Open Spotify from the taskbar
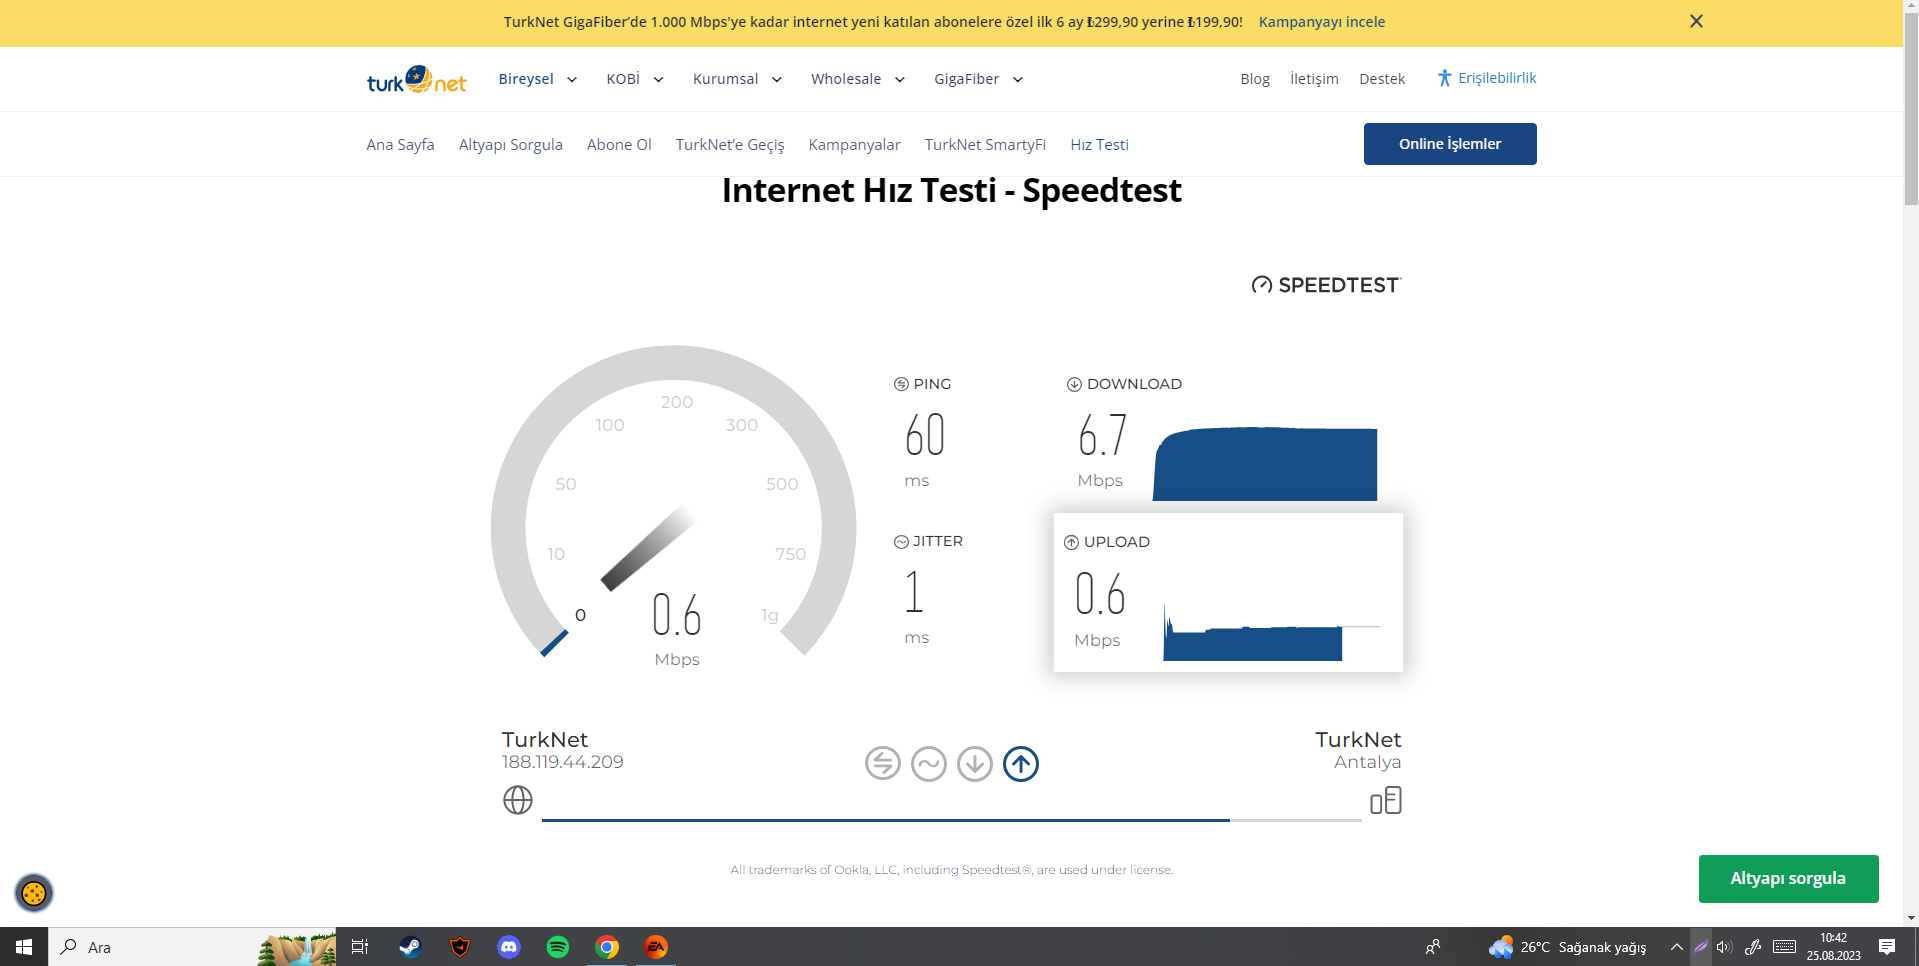This screenshot has height=966, width=1919. (558, 947)
